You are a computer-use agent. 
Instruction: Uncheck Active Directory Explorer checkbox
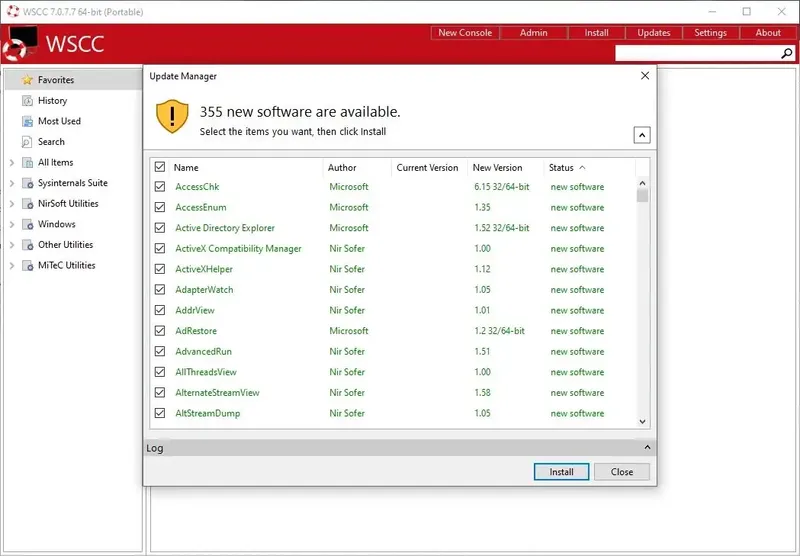tap(160, 228)
